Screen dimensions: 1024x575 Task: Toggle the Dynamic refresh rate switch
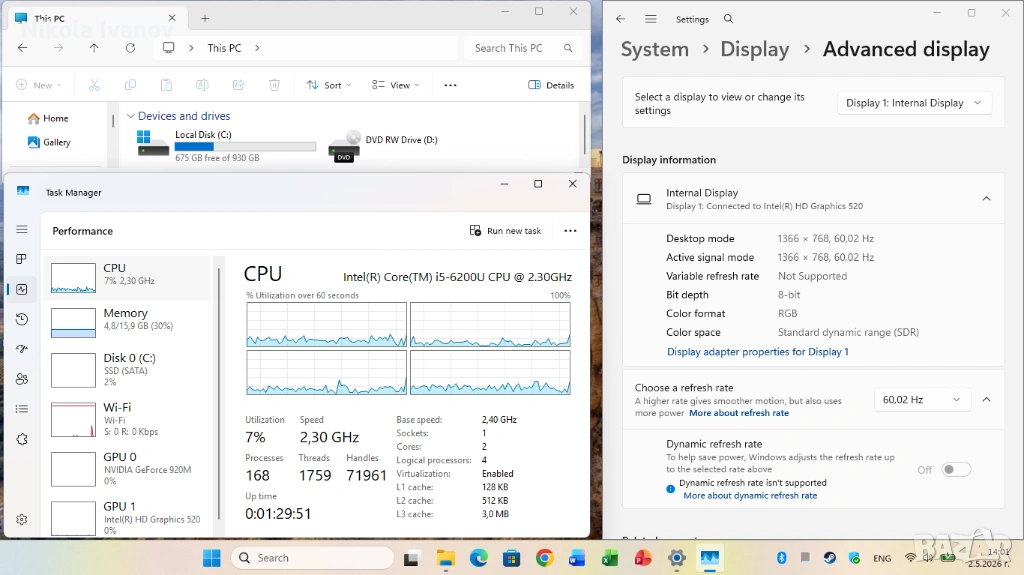956,469
